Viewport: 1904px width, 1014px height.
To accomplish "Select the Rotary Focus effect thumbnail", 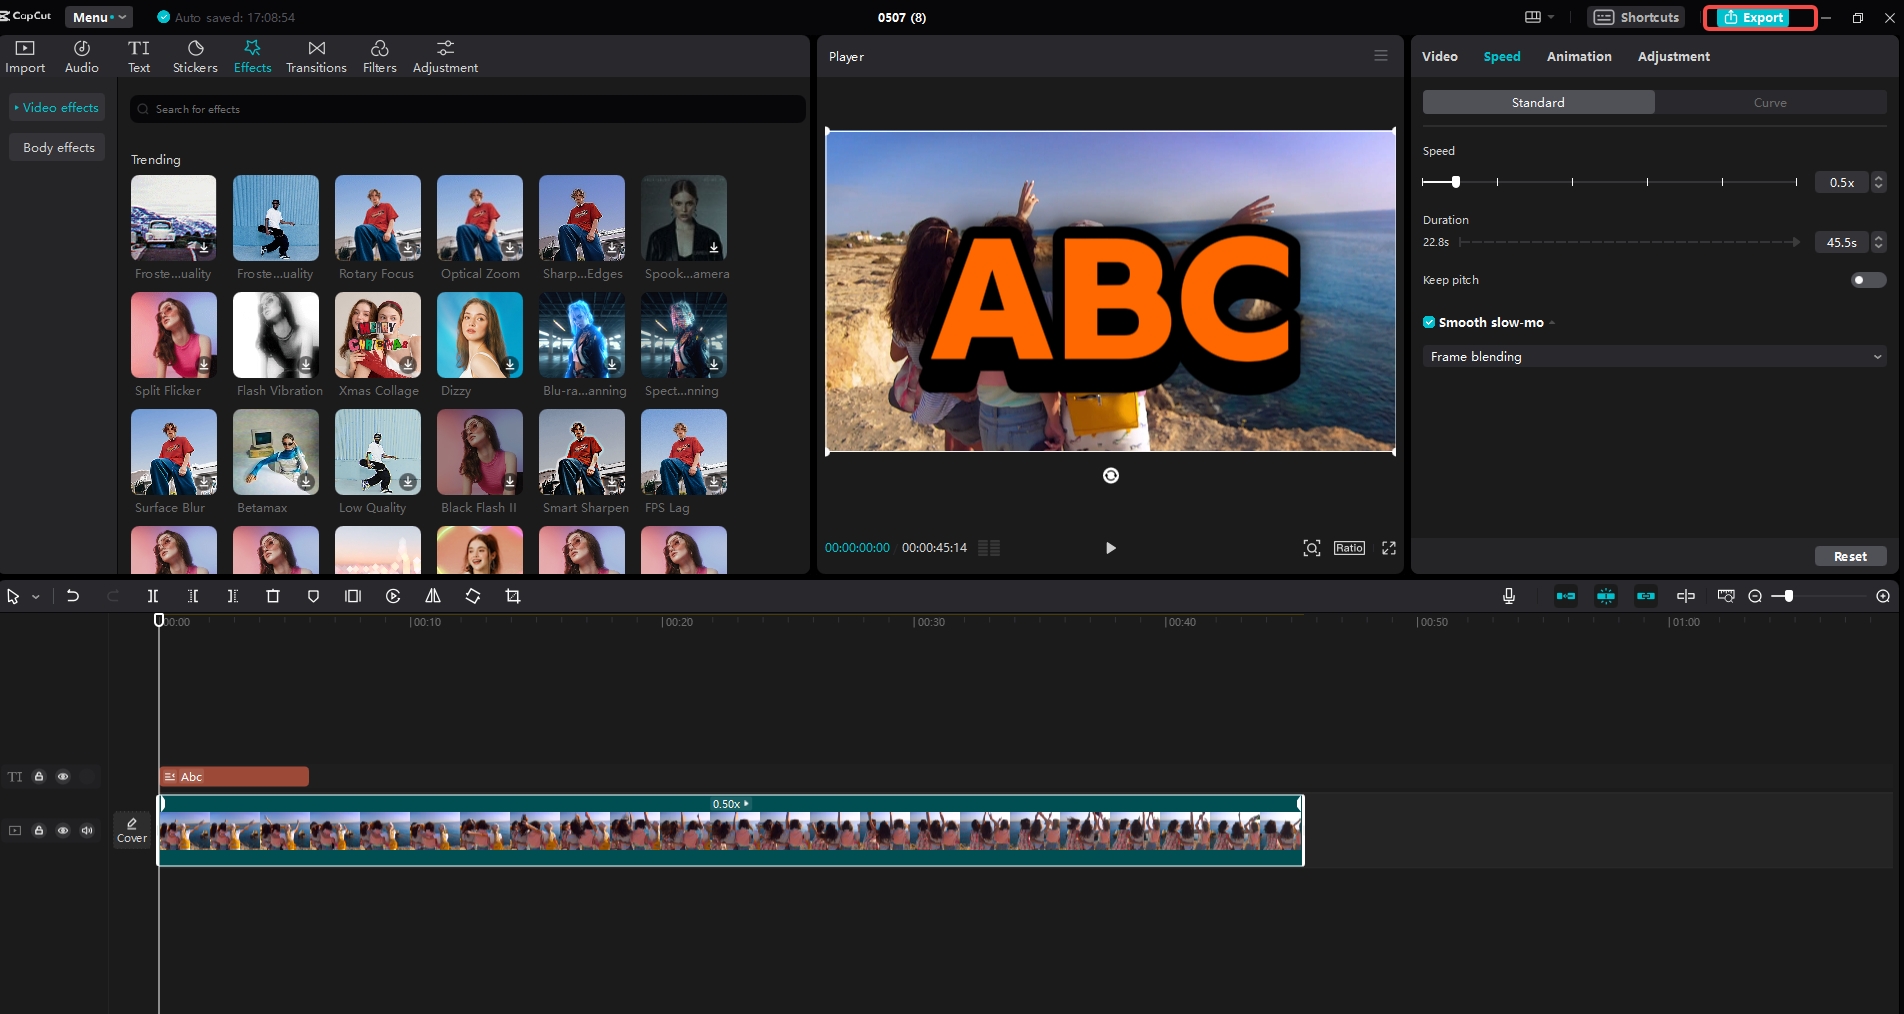I will [377, 218].
